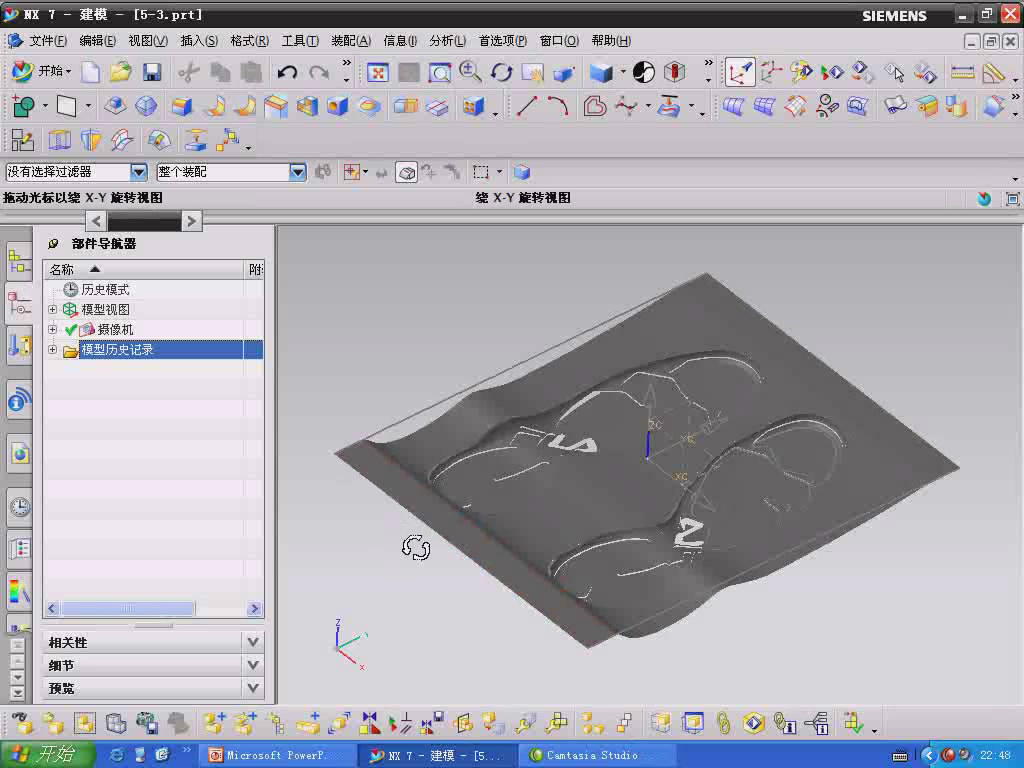The height and width of the screenshot is (768, 1024).
Task: Open the 插入(S) menu
Action: [199, 41]
